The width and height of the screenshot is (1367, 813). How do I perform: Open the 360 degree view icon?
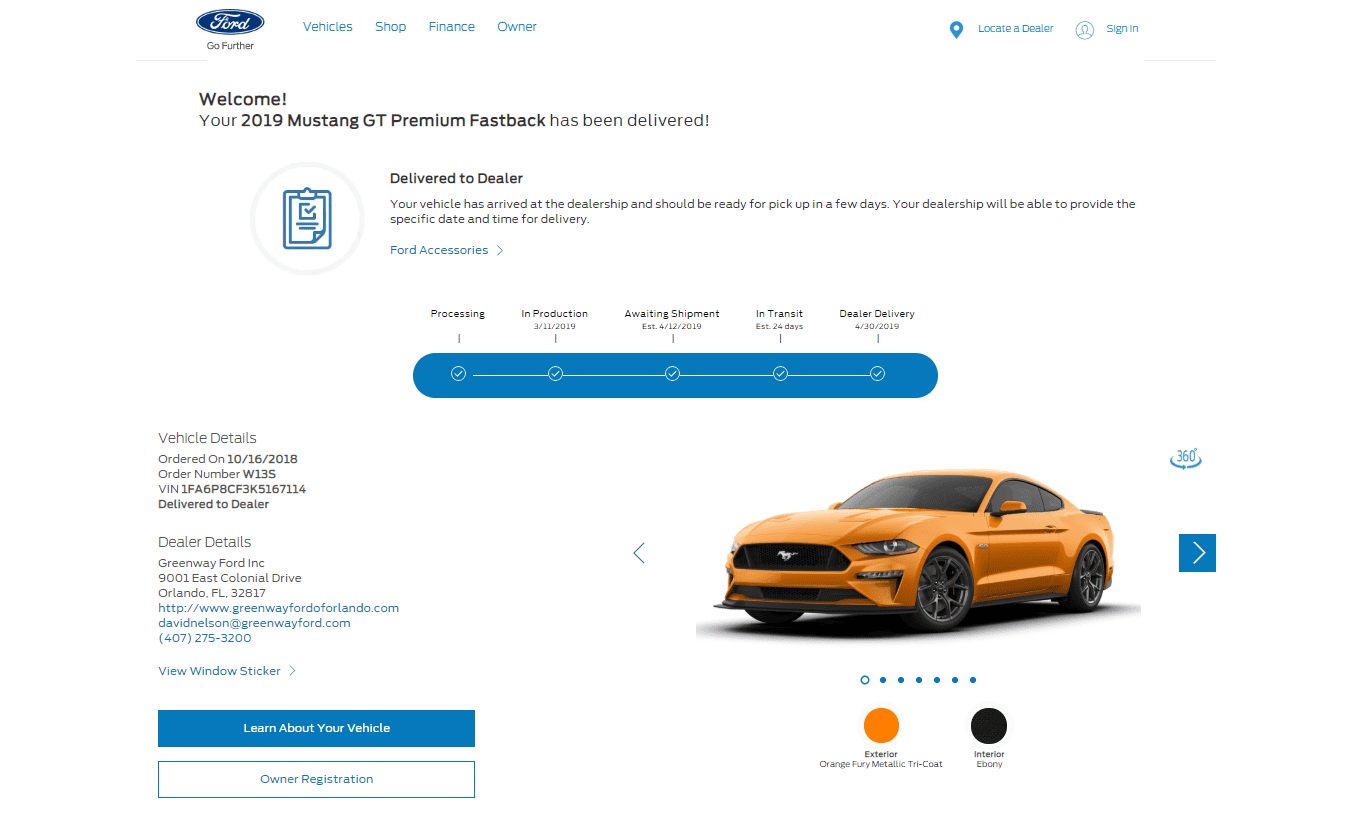pos(1185,458)
